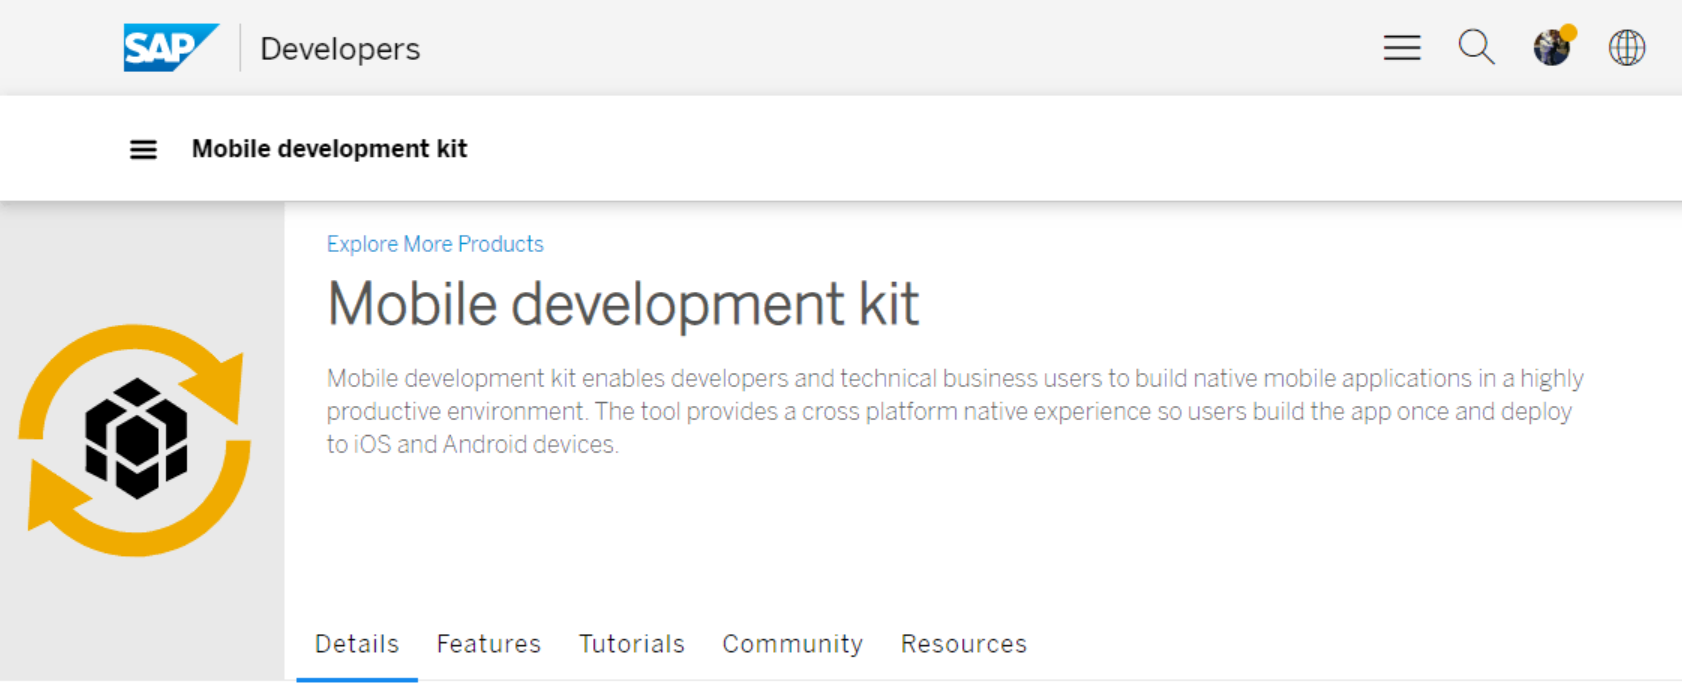This screenshot has width=1682, height=693.
Task: Show the Resources tab
Action: pyautogui.click(x=964, y=644)
